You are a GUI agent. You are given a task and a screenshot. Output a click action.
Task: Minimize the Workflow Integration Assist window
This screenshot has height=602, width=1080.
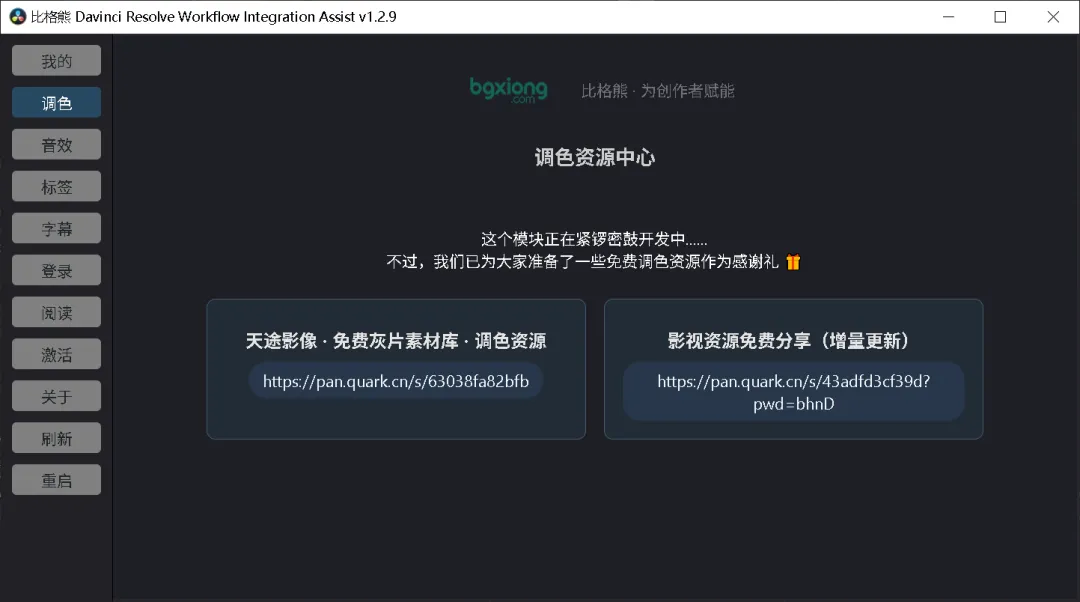pos(948,17)
